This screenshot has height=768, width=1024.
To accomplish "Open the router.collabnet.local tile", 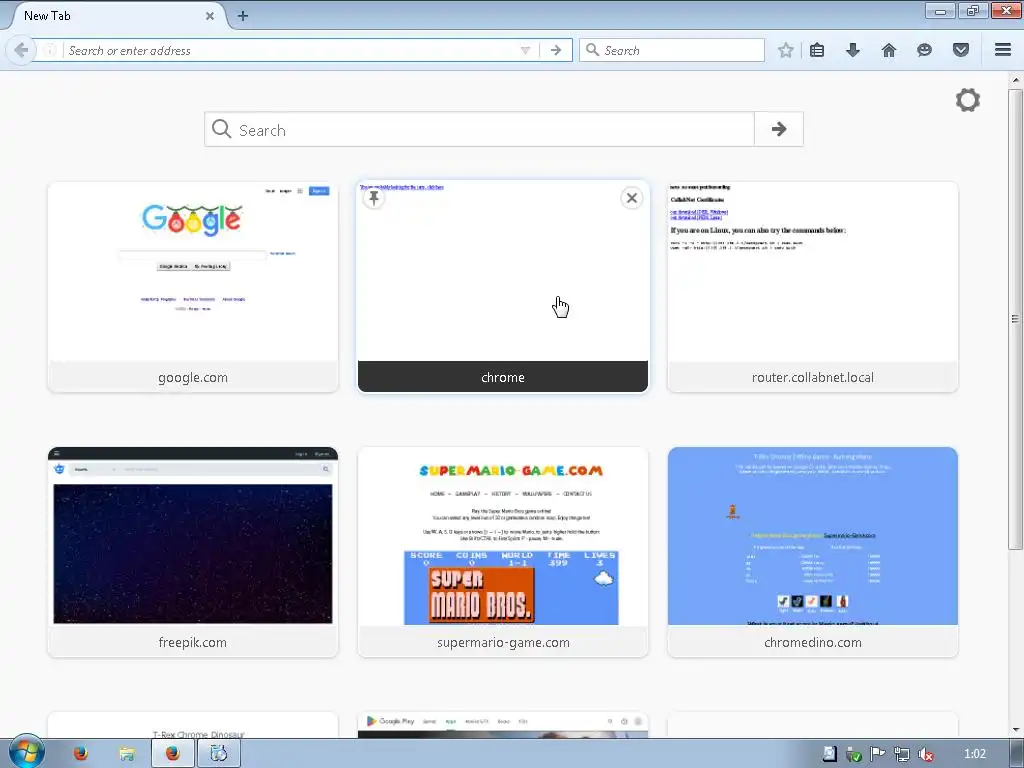I will [812, 287].
